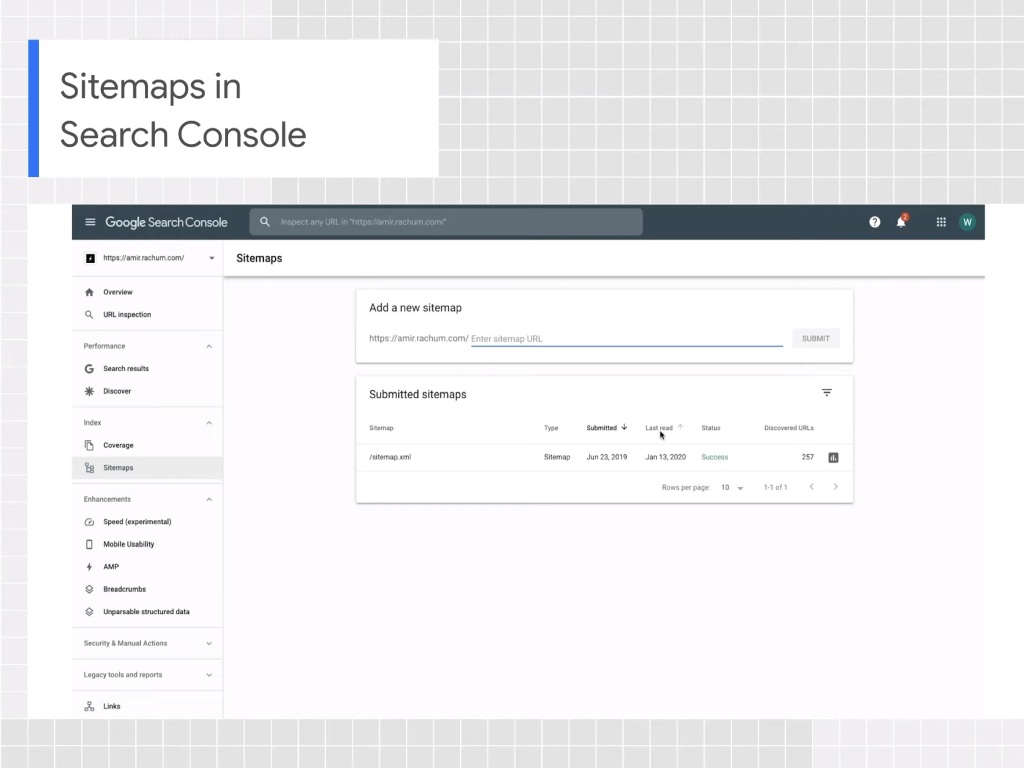Select Sitemaps in the sidebar

pyautogui.click(x=148, y=468)
